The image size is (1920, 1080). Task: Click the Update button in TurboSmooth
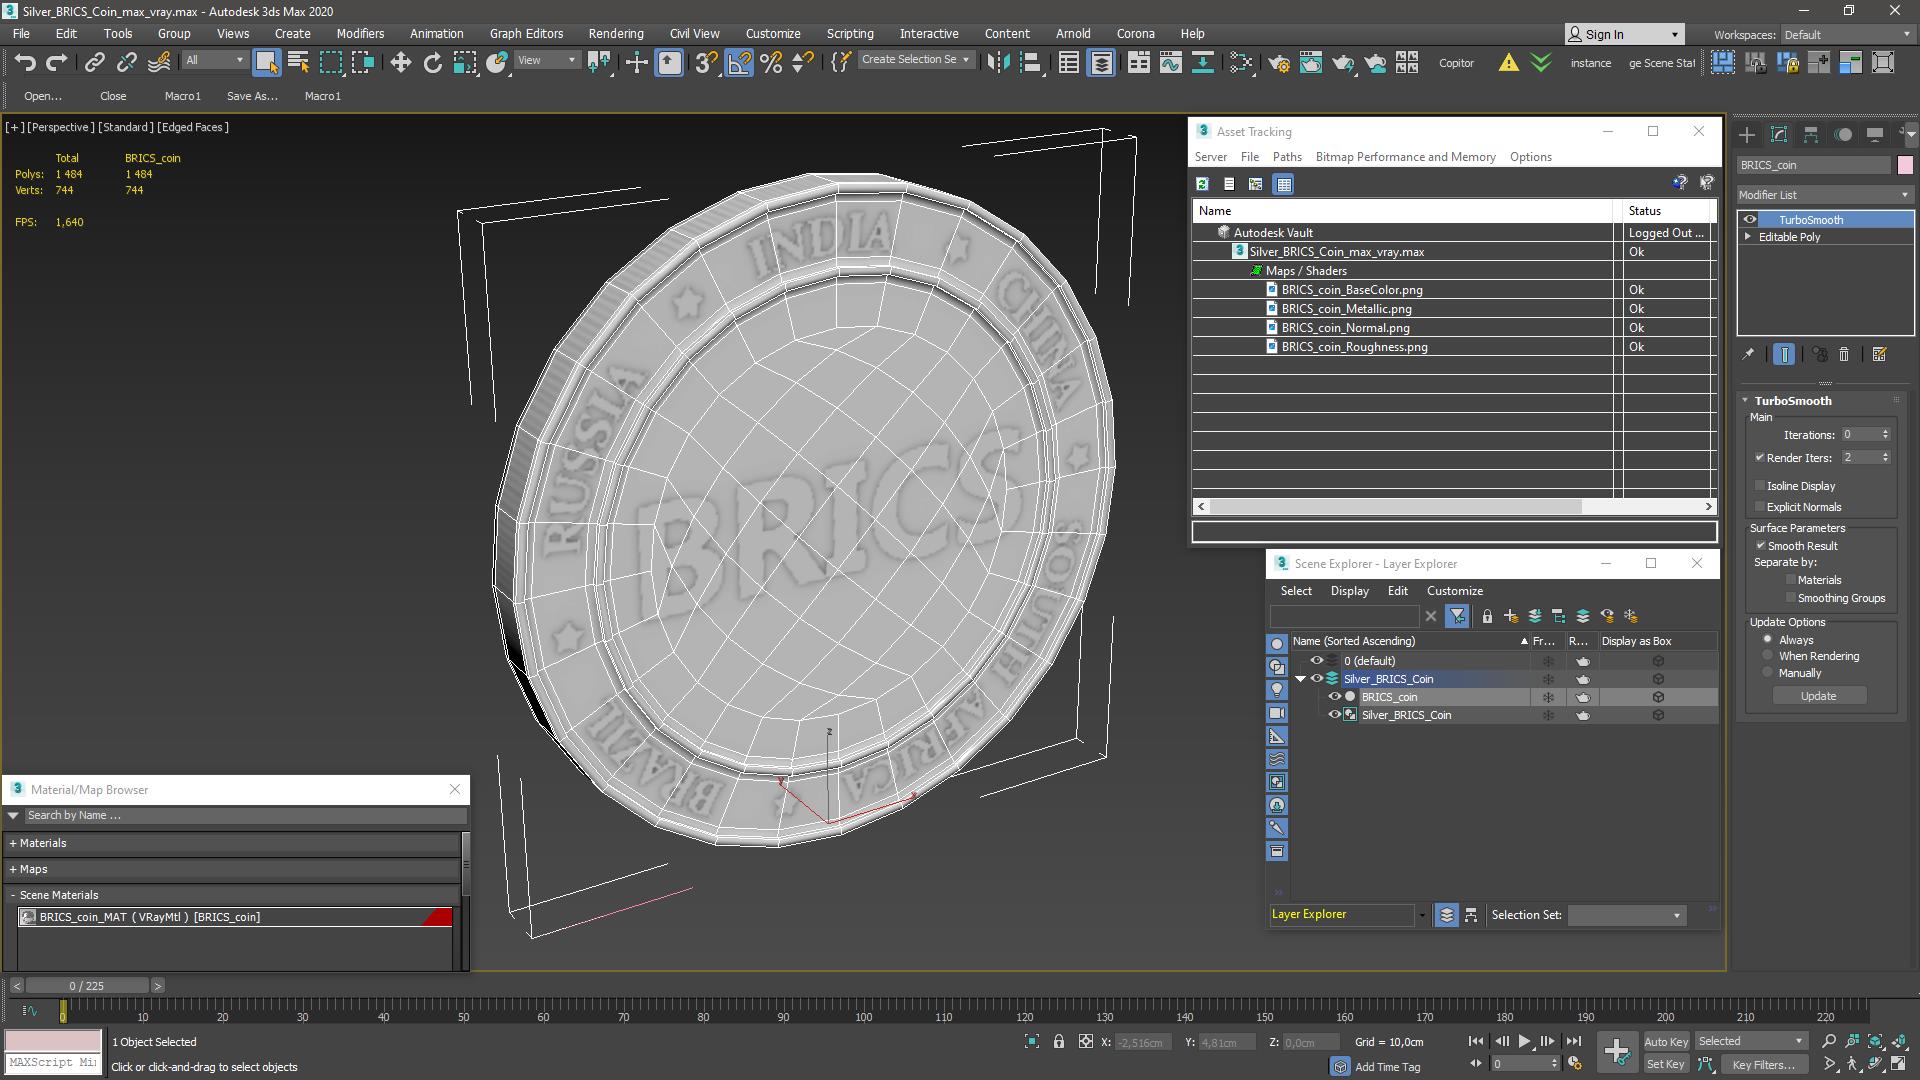coord(1819,696)
